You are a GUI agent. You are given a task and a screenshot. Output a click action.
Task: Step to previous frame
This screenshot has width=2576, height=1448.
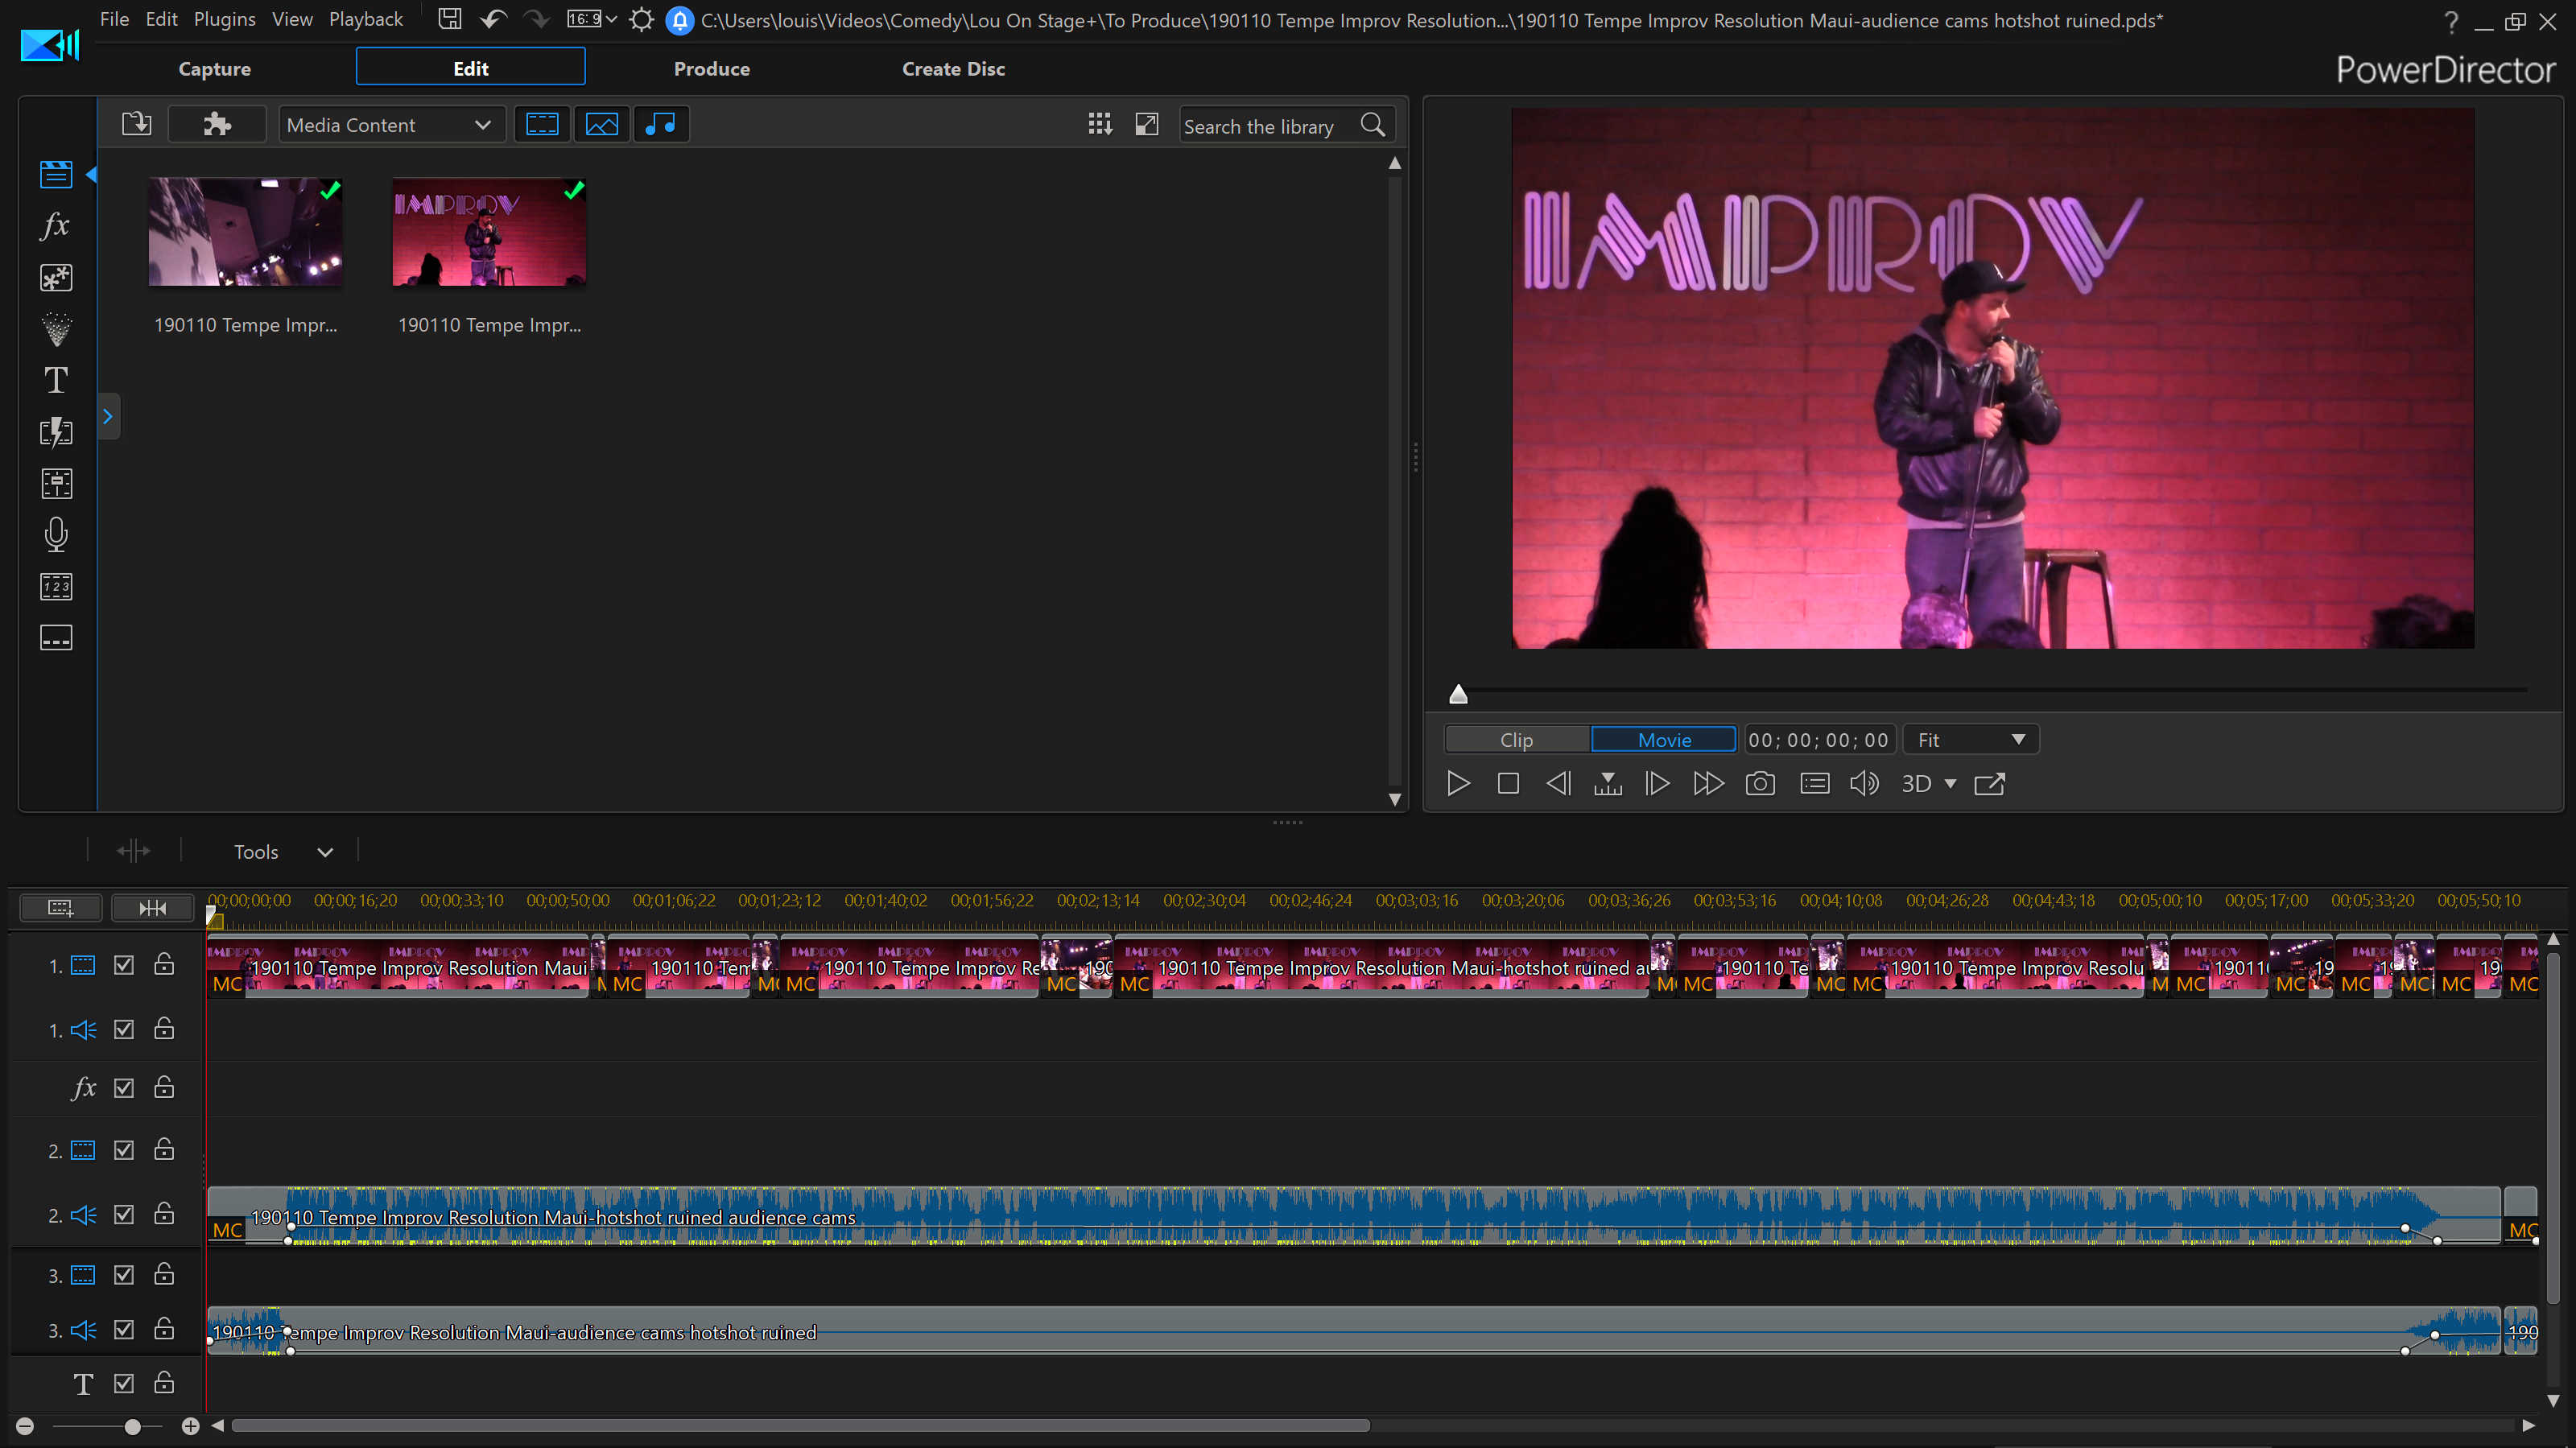click(1558, 784)
